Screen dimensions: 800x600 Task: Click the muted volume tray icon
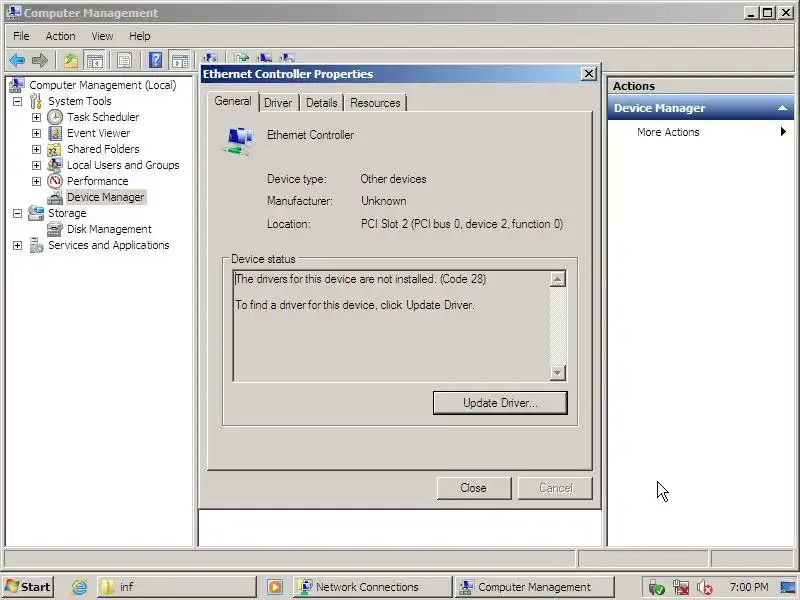[x=704, y=588]
